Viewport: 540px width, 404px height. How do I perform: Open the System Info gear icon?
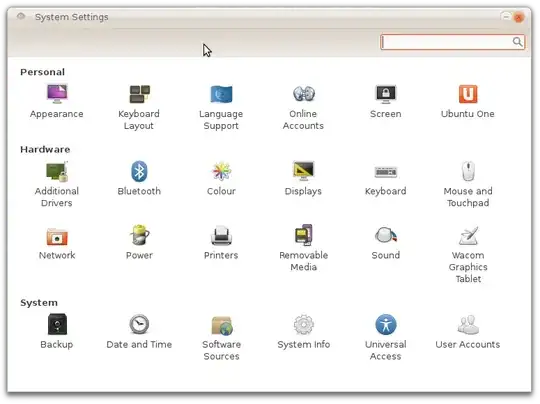click(304, 324)
